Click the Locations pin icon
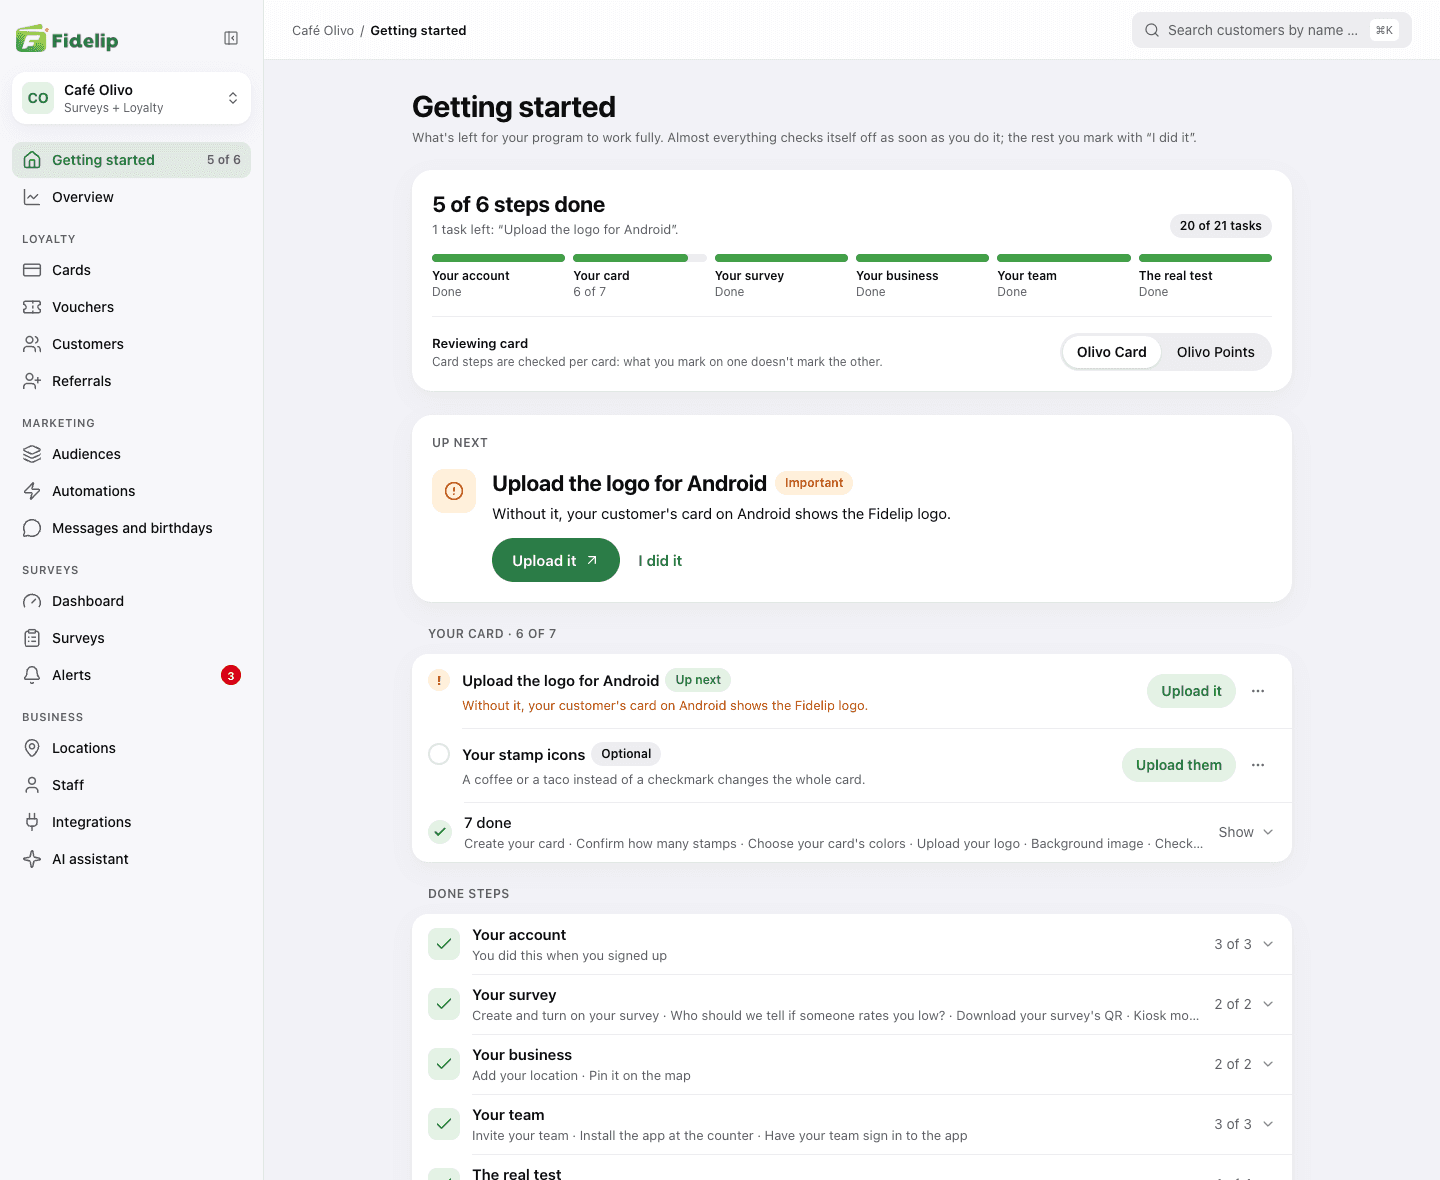This screenshot has height=1180, width=1440. (32, 748)
